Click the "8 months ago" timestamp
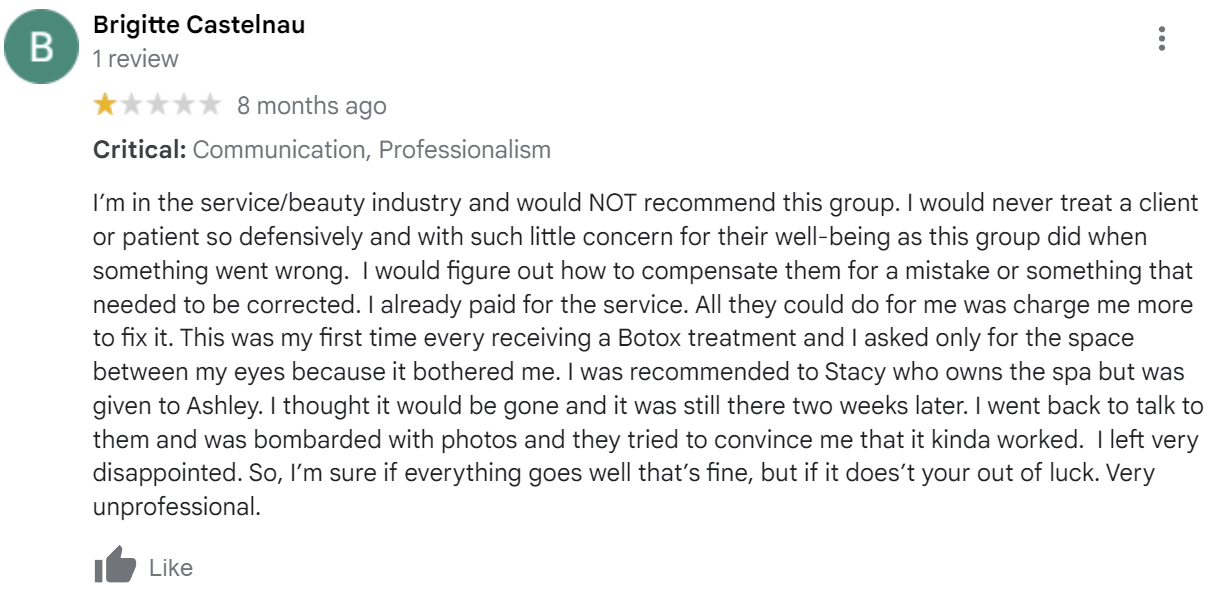This screenshot has height=603, width=1214. click(311, 106)
